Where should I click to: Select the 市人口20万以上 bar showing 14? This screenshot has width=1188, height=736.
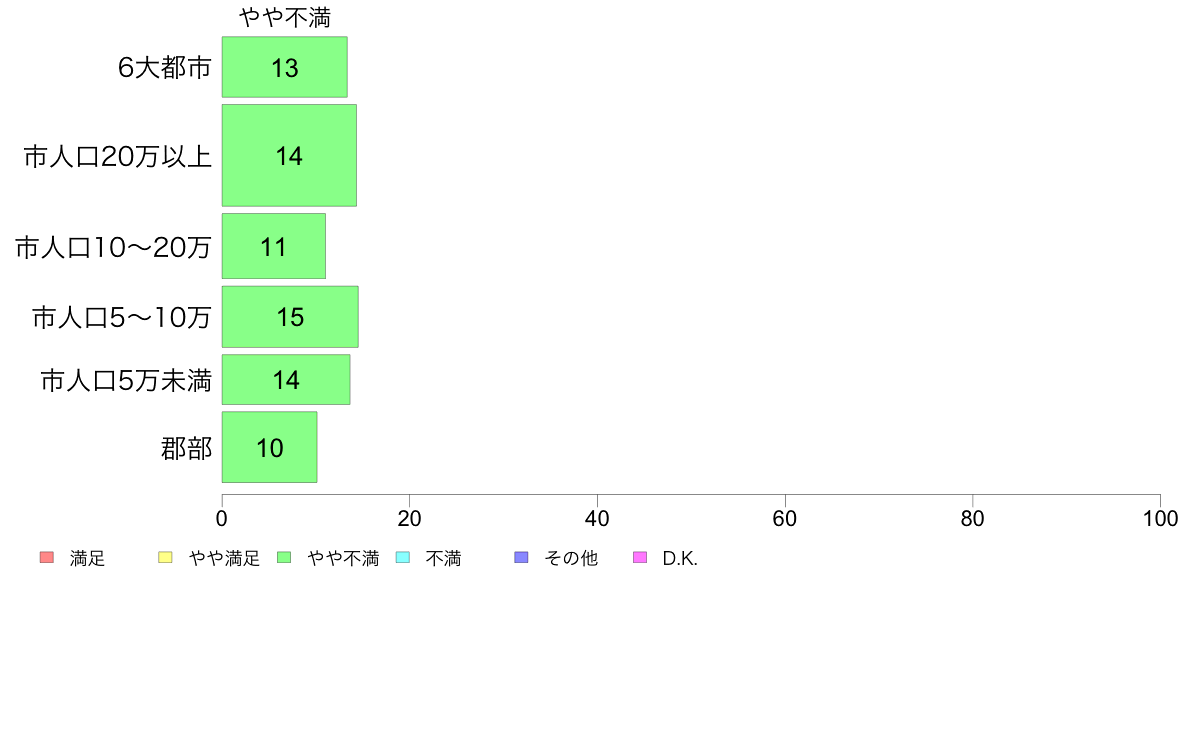click(x=289, y=155)
